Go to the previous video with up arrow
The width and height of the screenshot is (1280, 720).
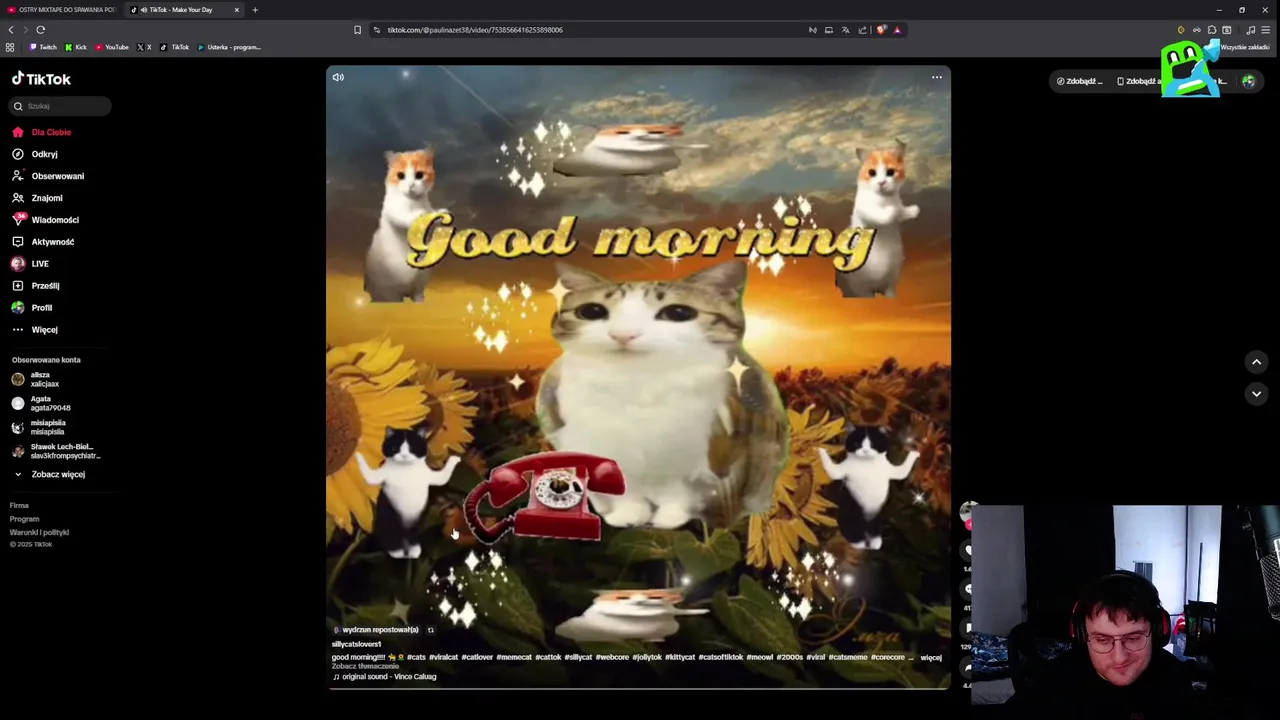(1256, 362)
